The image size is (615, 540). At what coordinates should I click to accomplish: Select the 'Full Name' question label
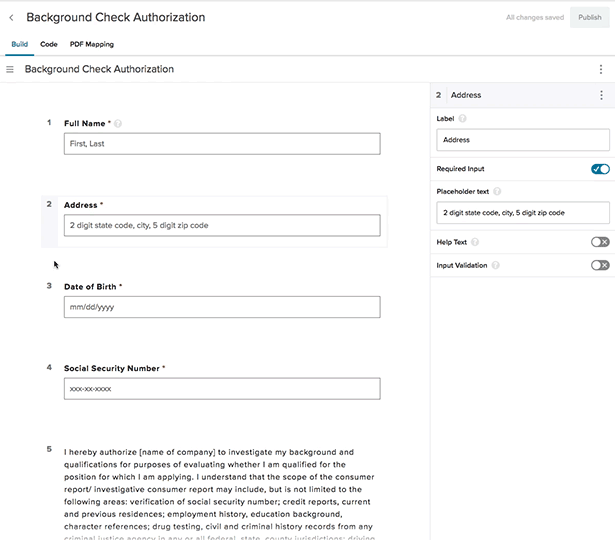pyautogui.click(x=85, y=124)
